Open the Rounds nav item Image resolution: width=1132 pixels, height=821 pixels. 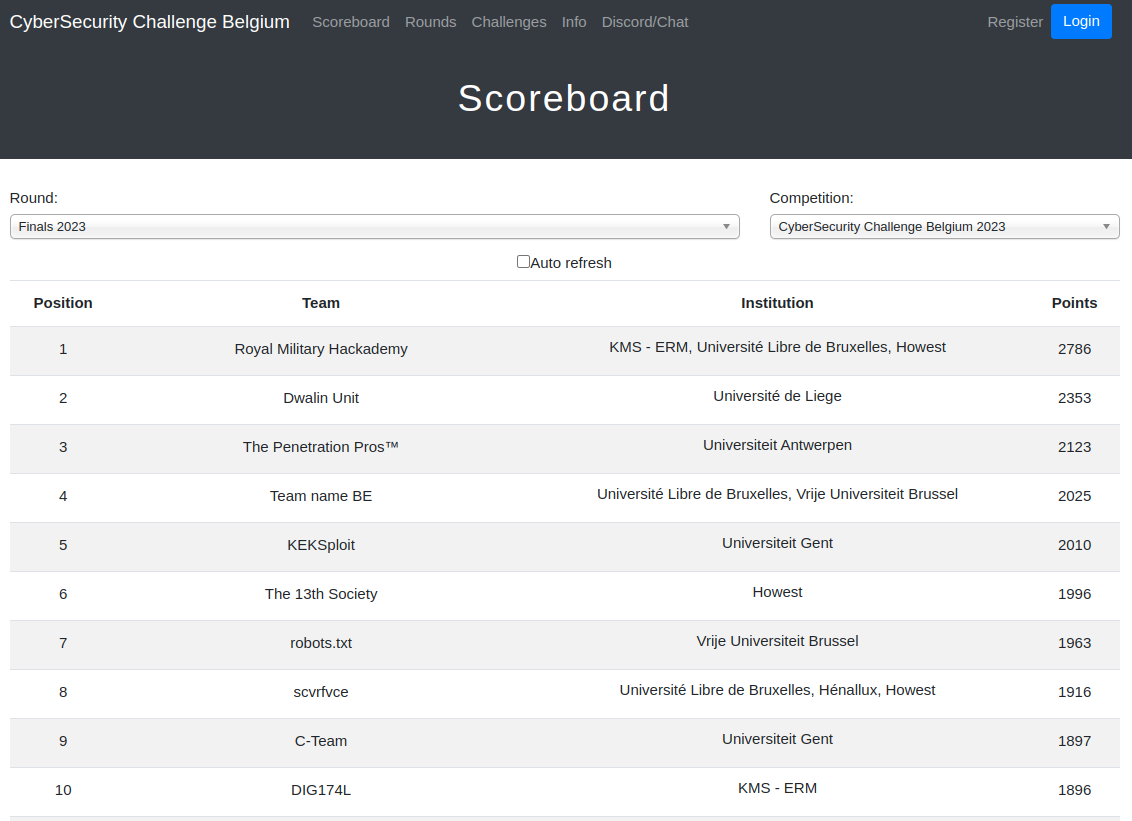[430, 22]
